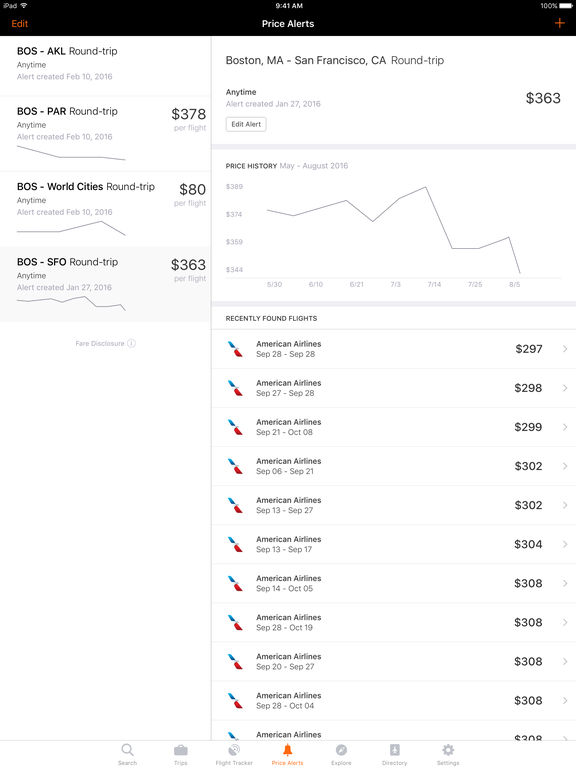Viewport: 576px width, 768px height.
Task: Expand the $297 American Airlines flight chevron
Action: coord(565,349)
